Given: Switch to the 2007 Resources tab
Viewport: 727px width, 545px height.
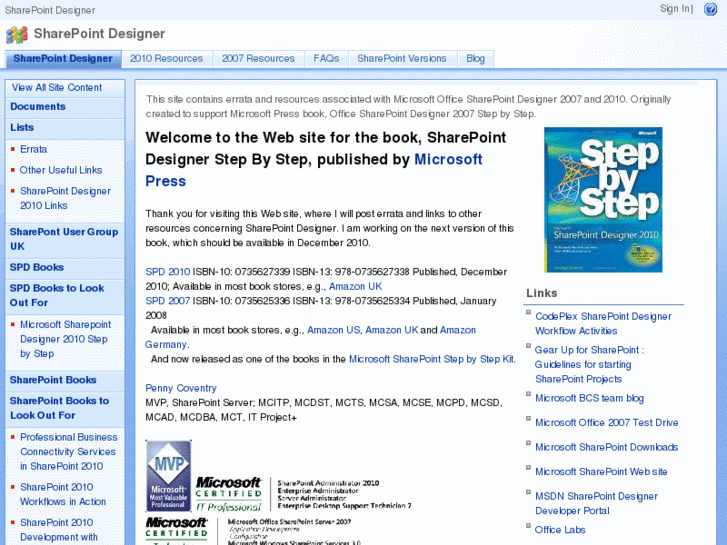Looking at the screenshot, I should [x=258, y=59].
